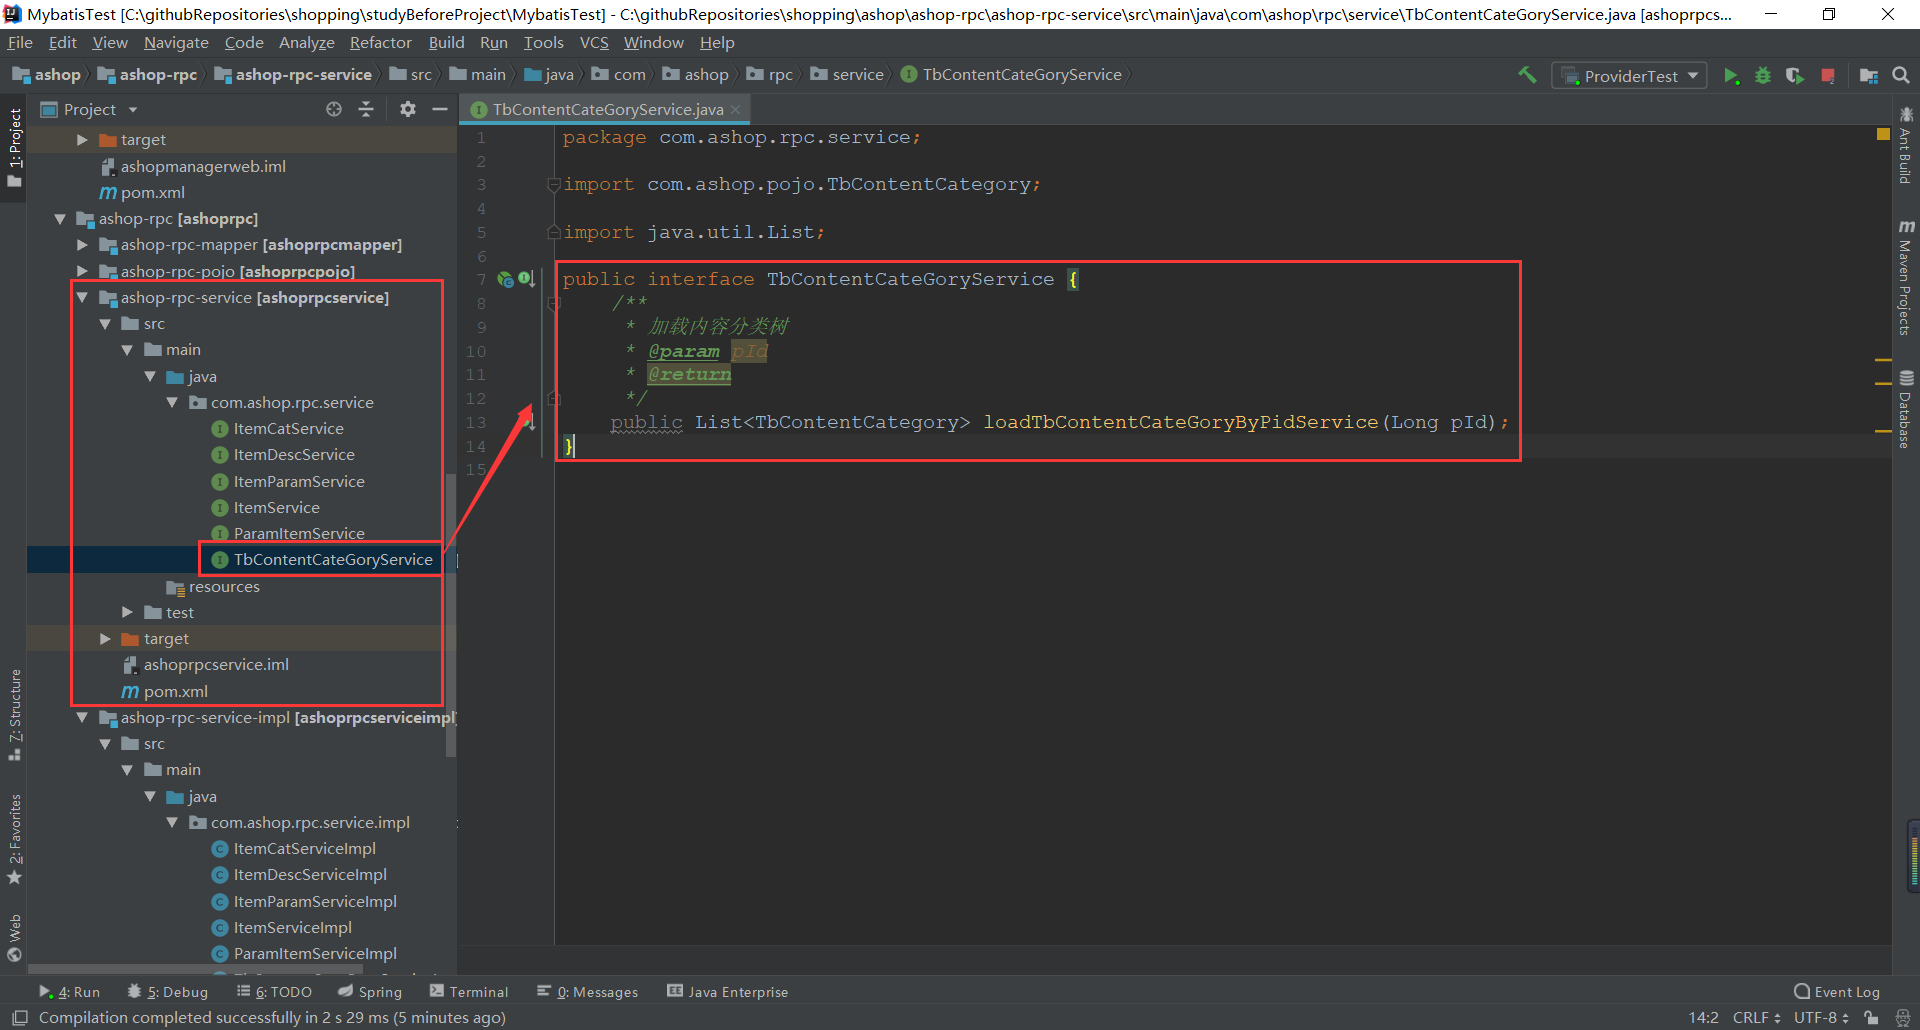Open the Web tool window

point(14,938)
